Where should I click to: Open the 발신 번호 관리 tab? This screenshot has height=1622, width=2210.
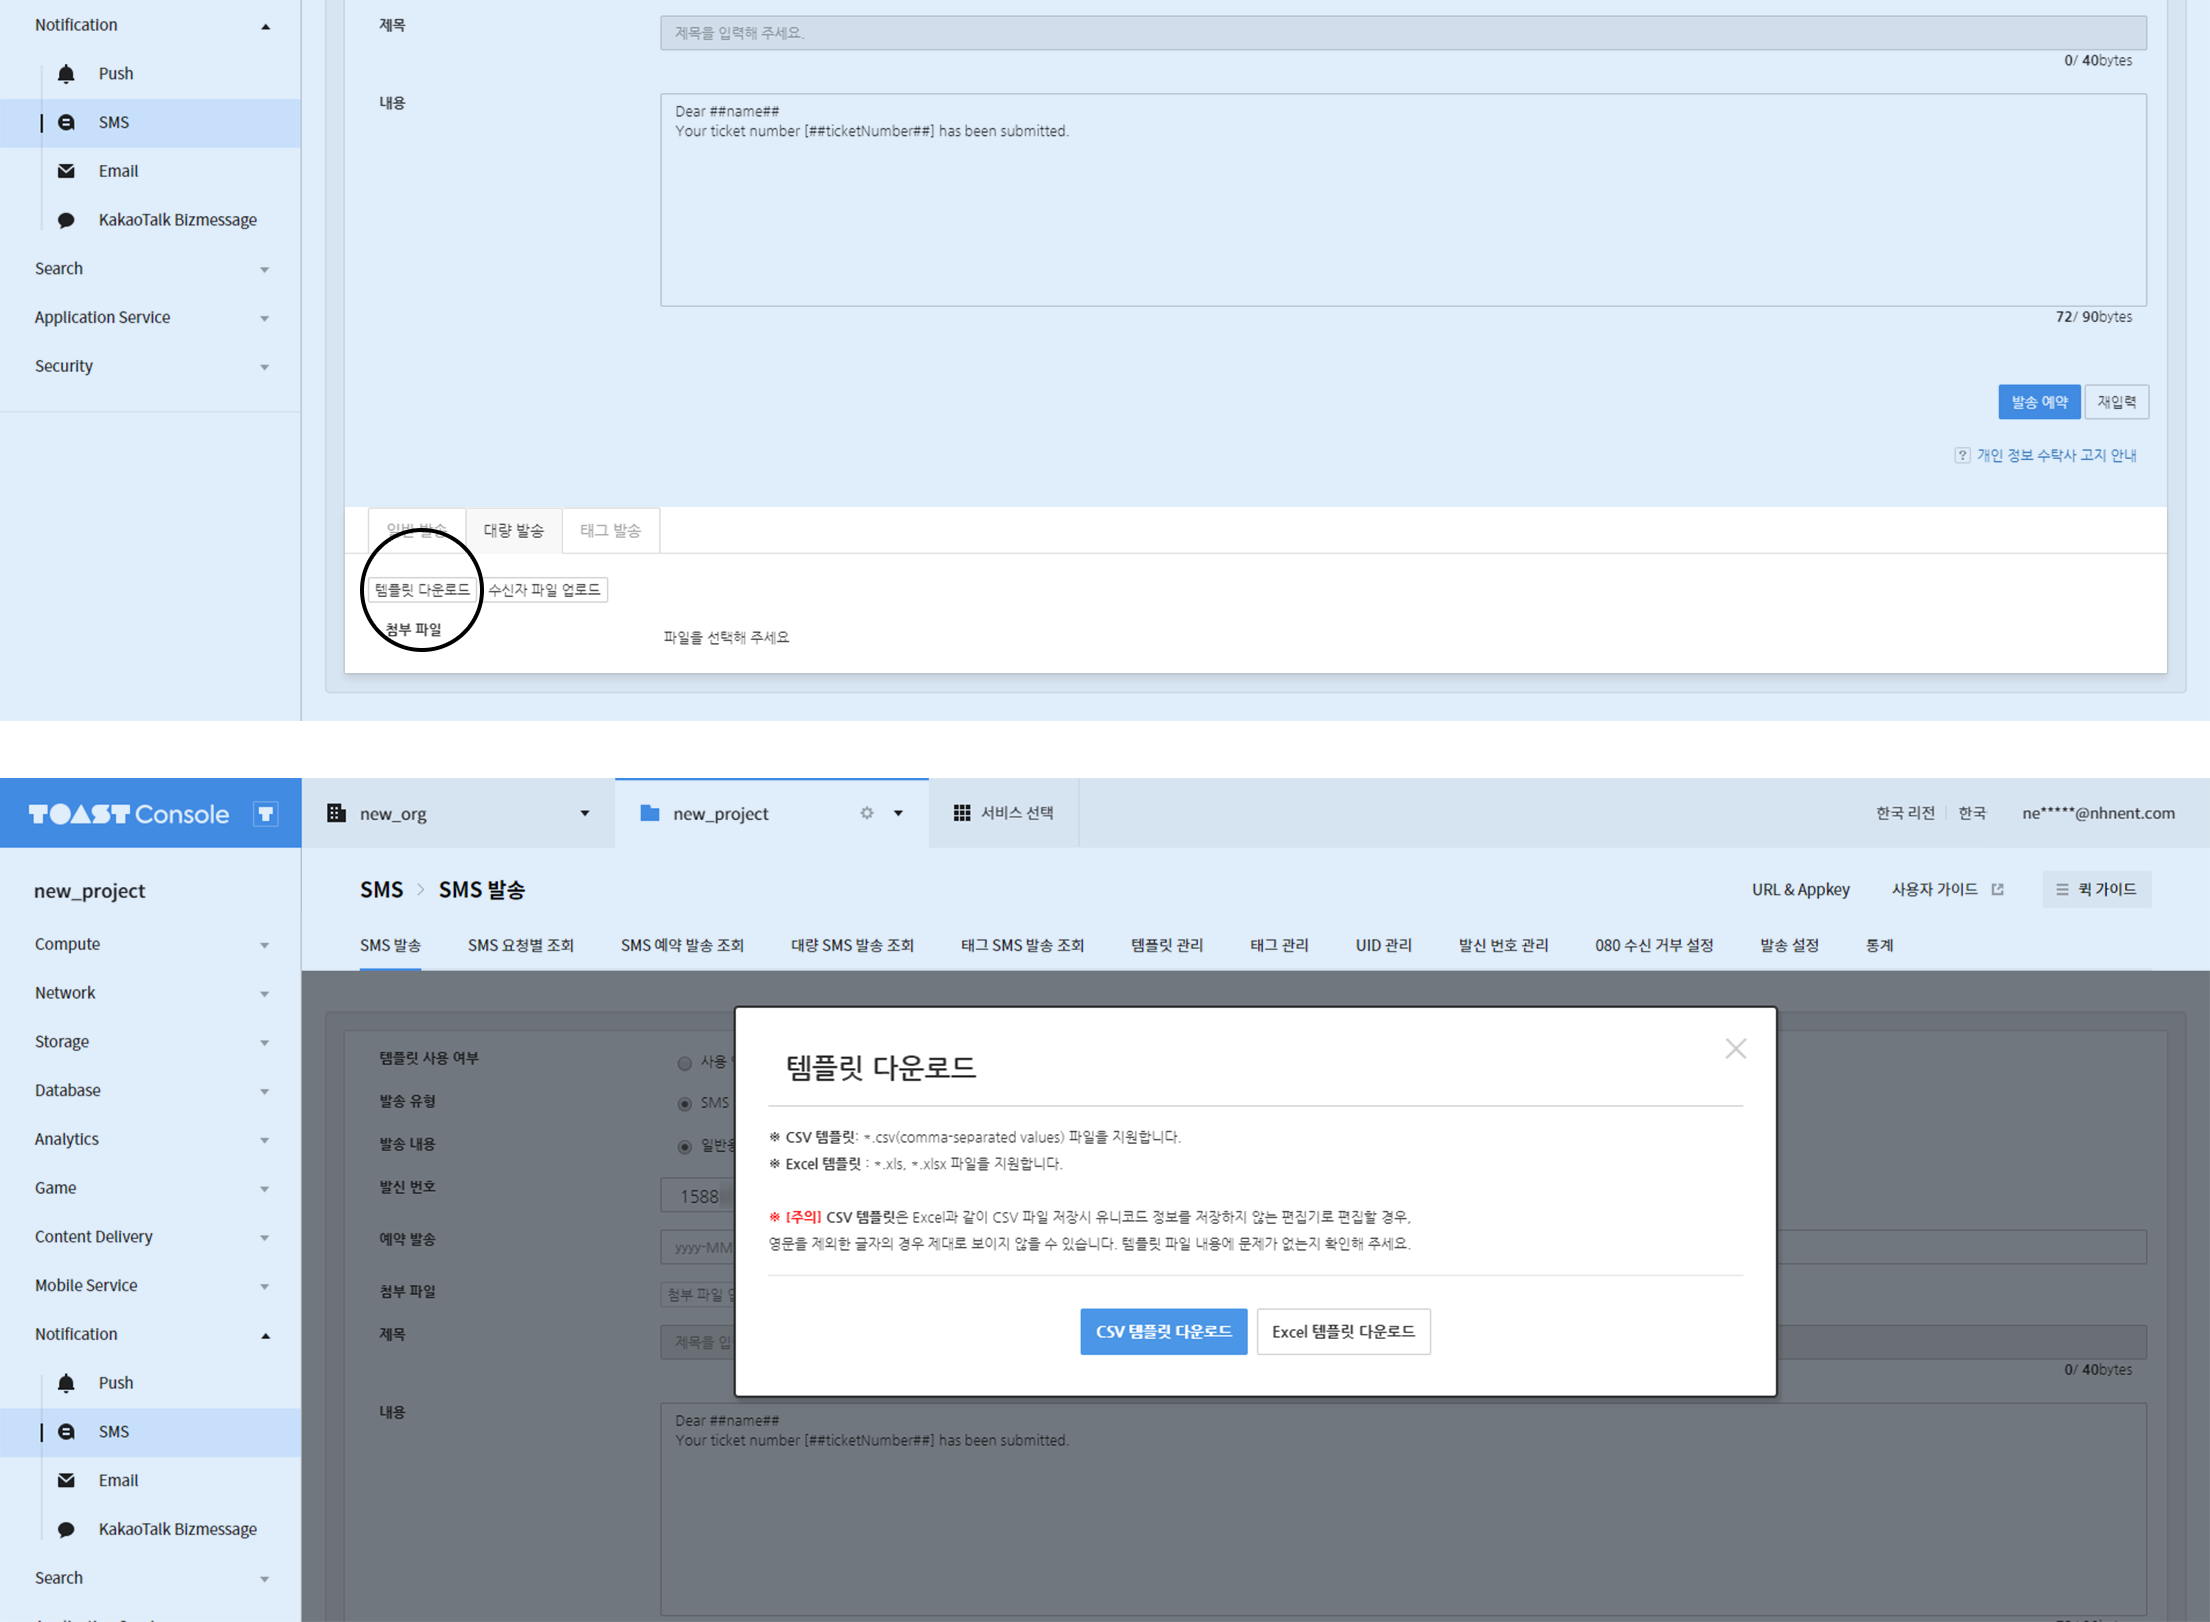(x=1503, y=945)
